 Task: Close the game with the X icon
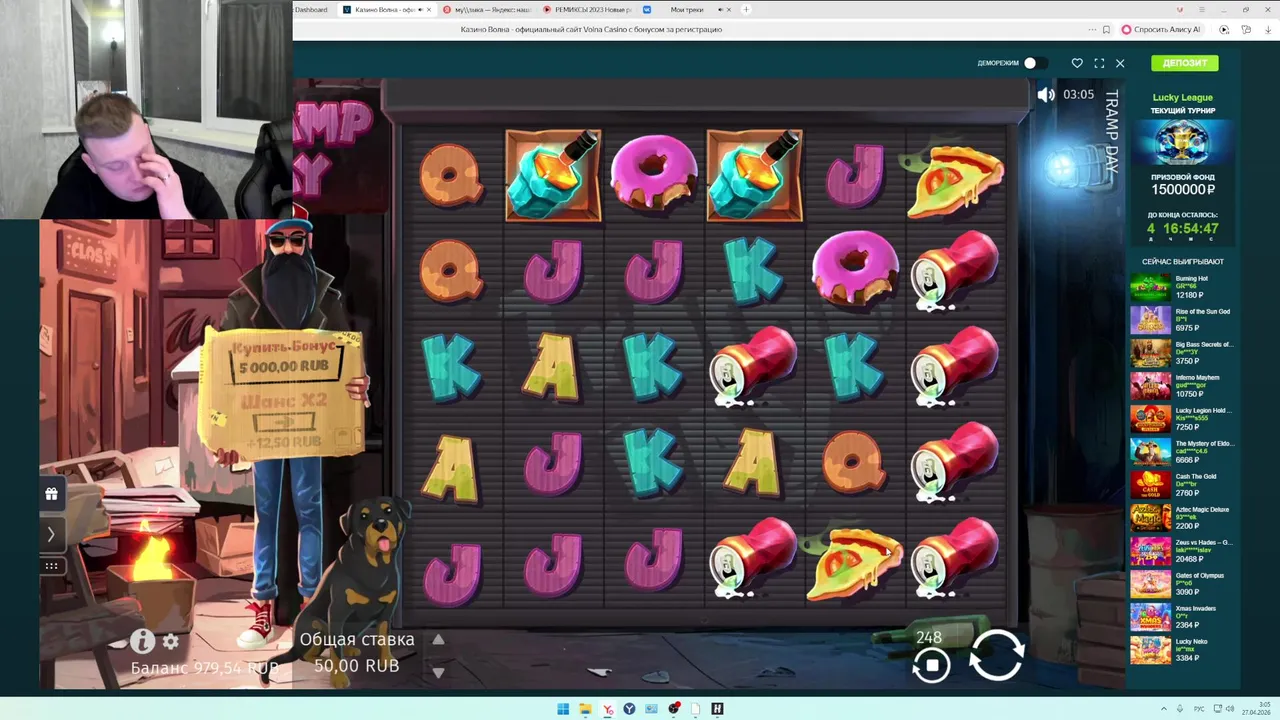pyautogui.click(x=1120, y=63)
